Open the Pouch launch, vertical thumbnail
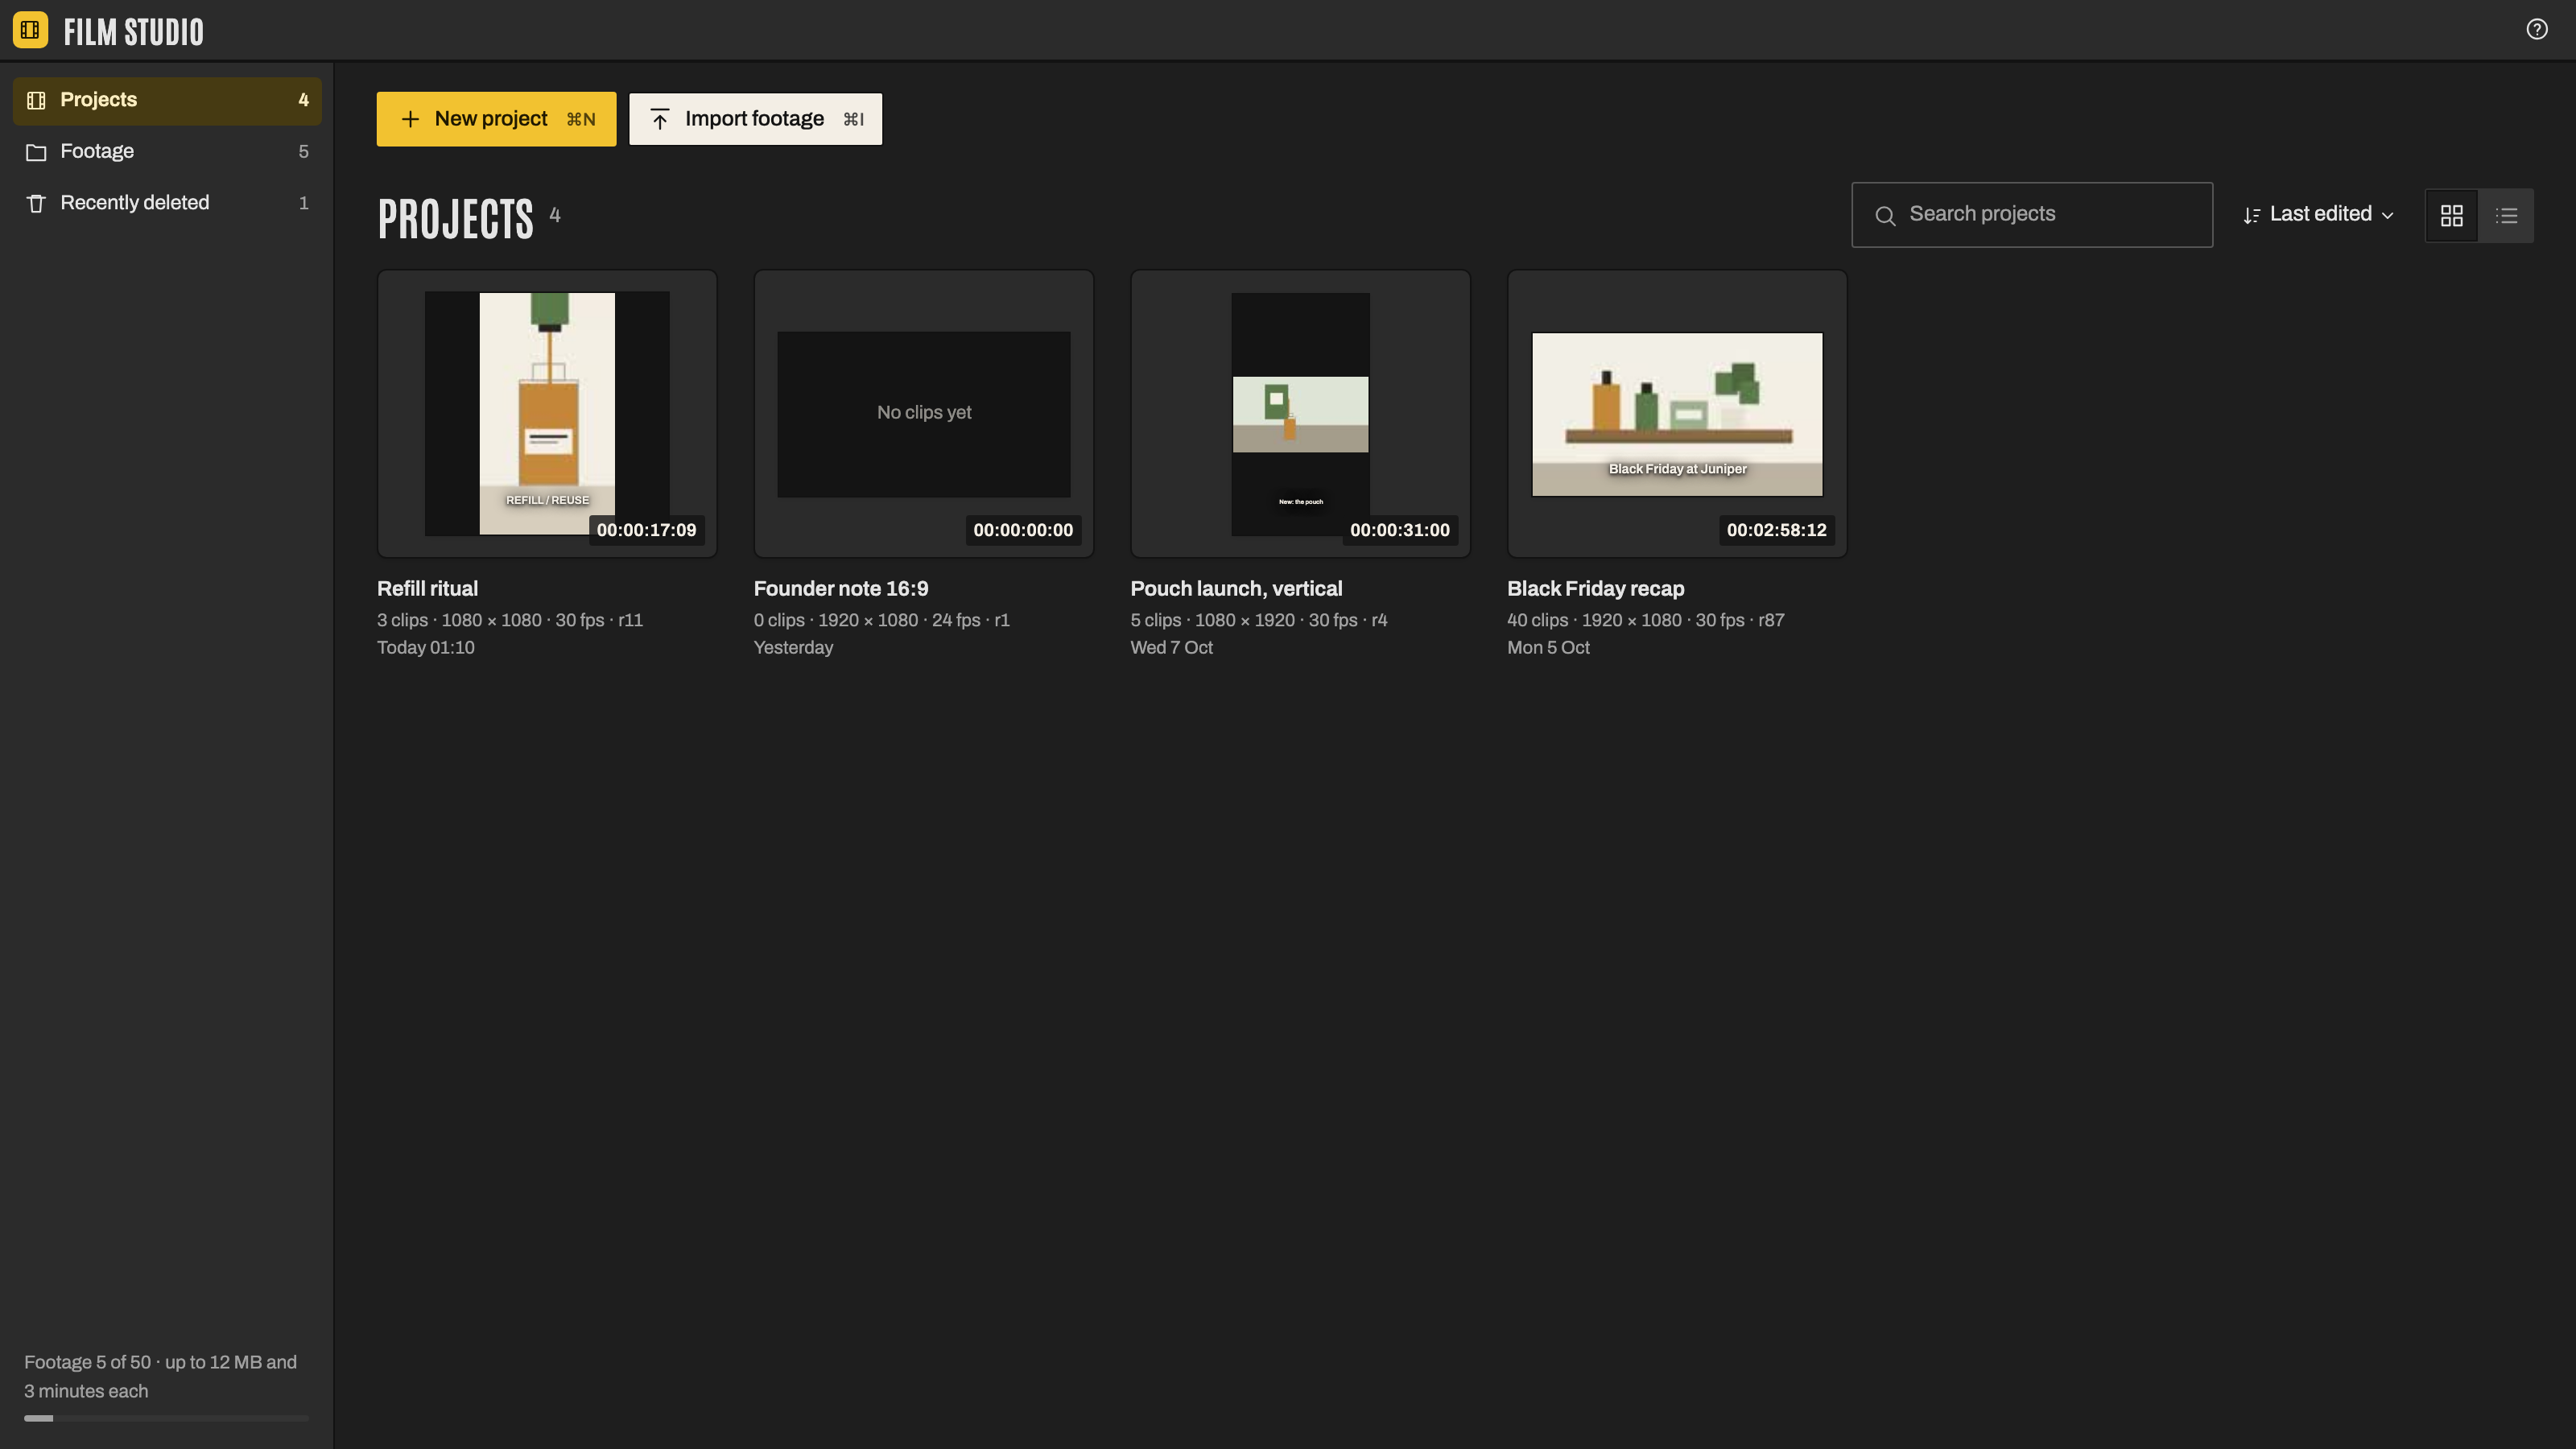 (1300, 413)
